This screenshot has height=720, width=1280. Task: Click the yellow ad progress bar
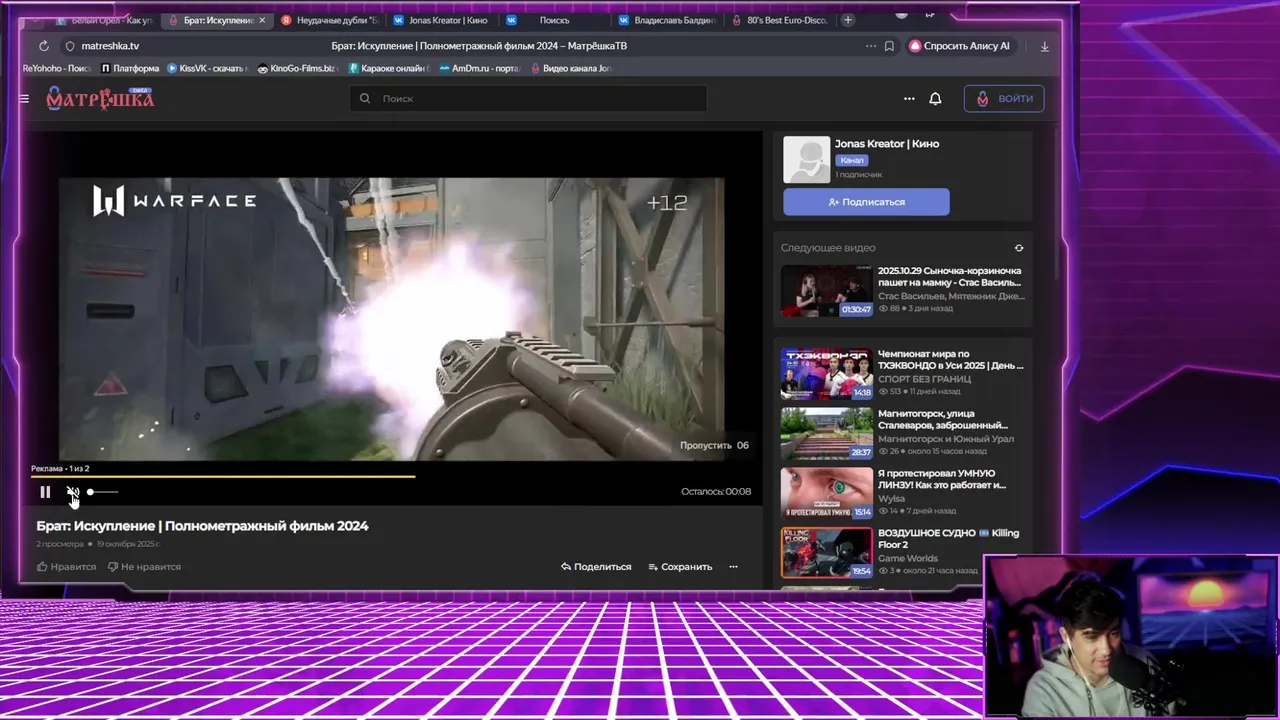coord(222,476)
